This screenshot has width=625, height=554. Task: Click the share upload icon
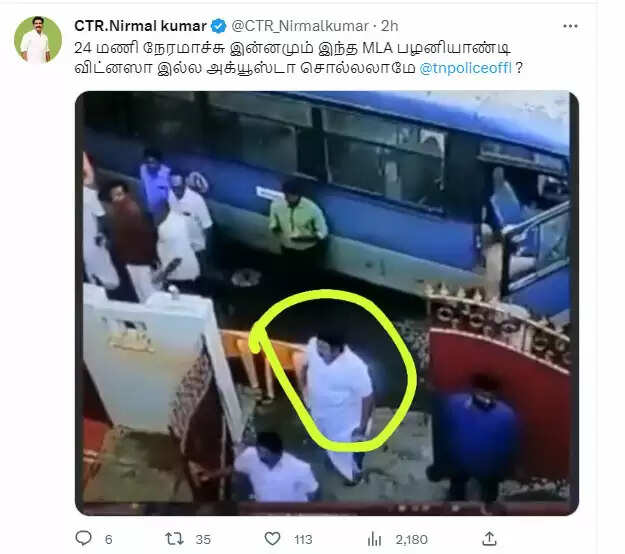[x=489, y=539]
